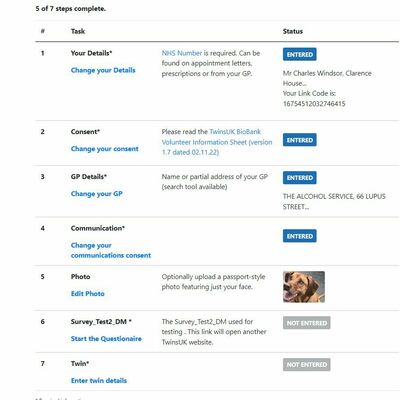Image resolution: width=400 pixels, height=400 pixels.
Task: Click the NOT ENTERED badge for Twin
Action: tap(307, 365)
